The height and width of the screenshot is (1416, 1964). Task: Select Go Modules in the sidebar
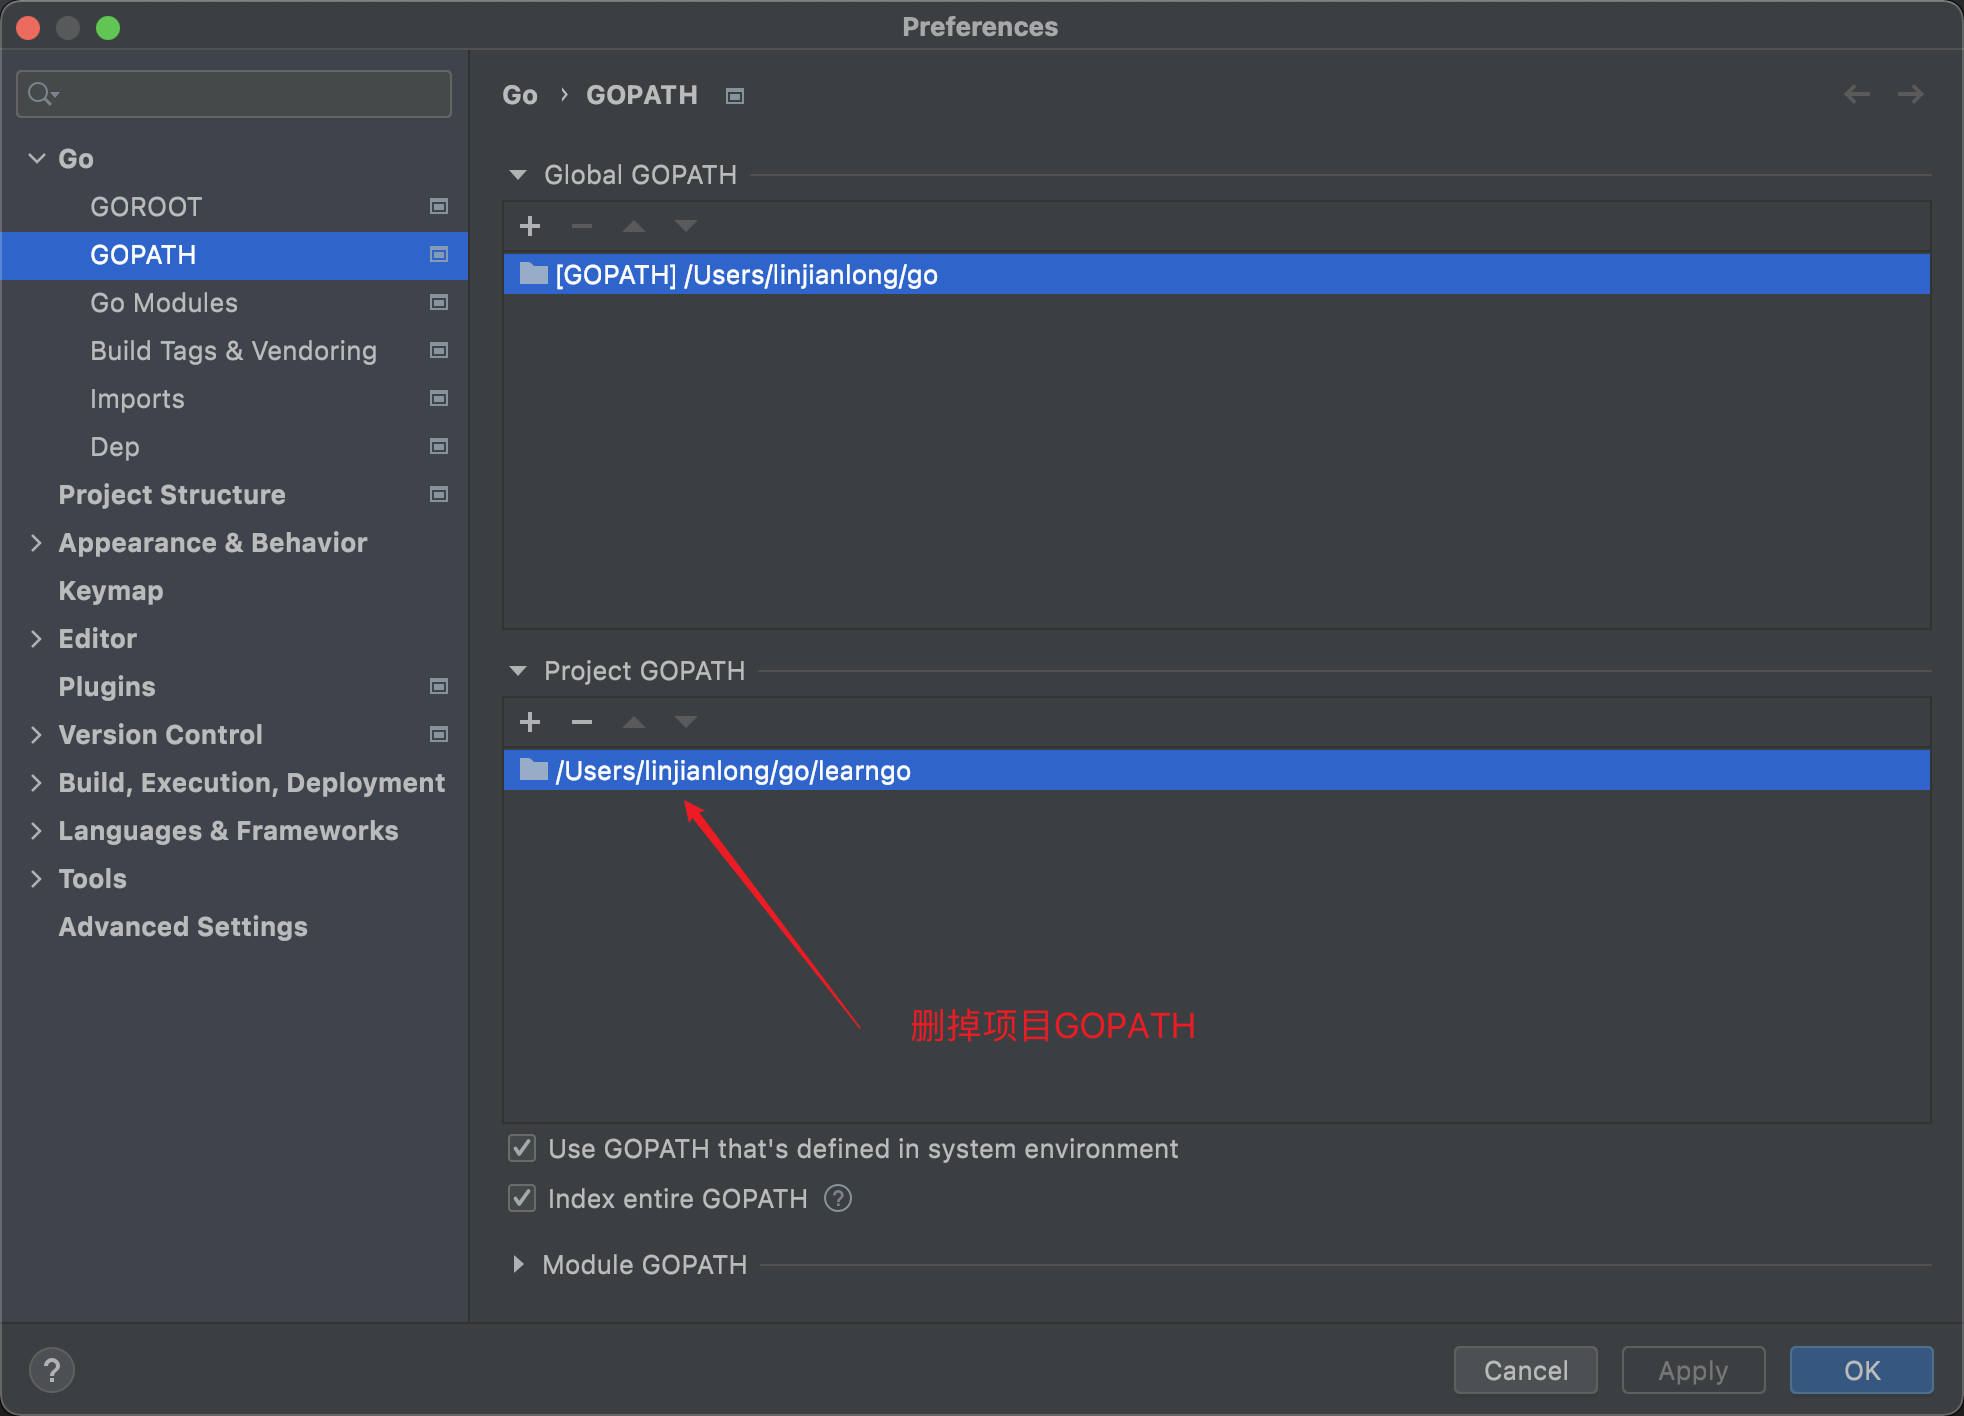point(164,303)
